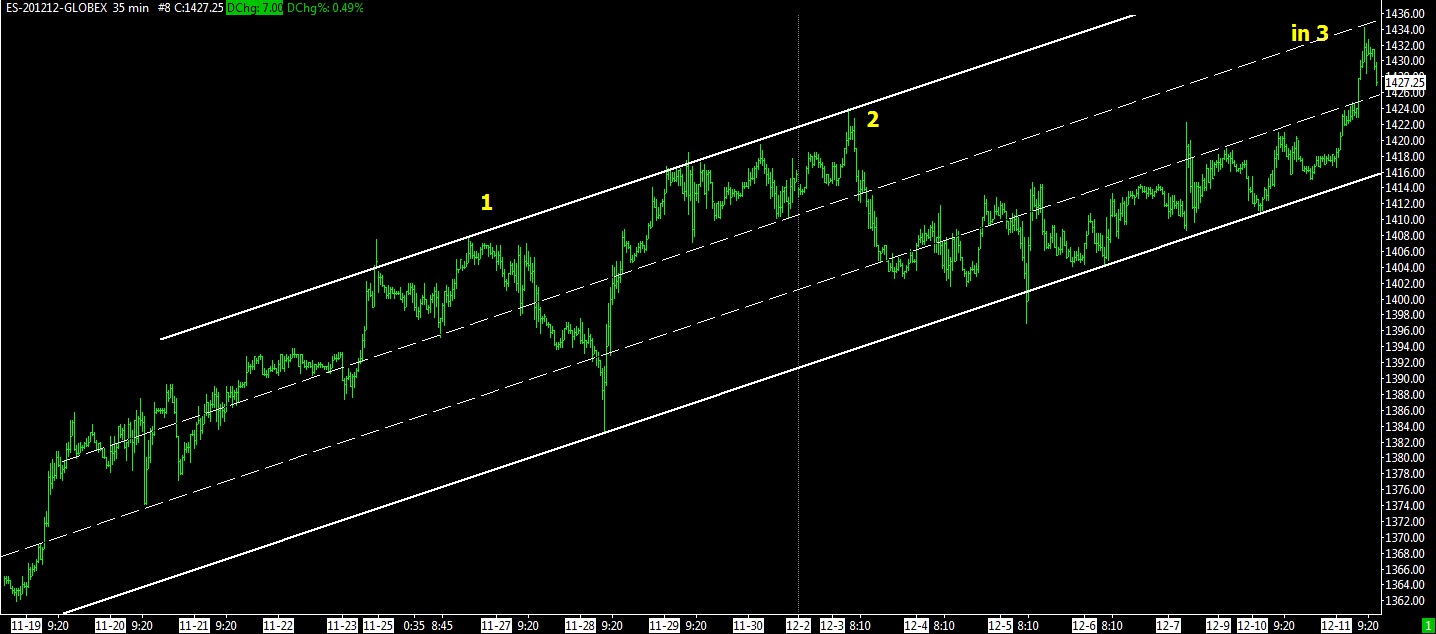Select the 11-27 date marker
Image resolution: width=1436 pixels, height=634 pixels.
click(x=496, y=625)
